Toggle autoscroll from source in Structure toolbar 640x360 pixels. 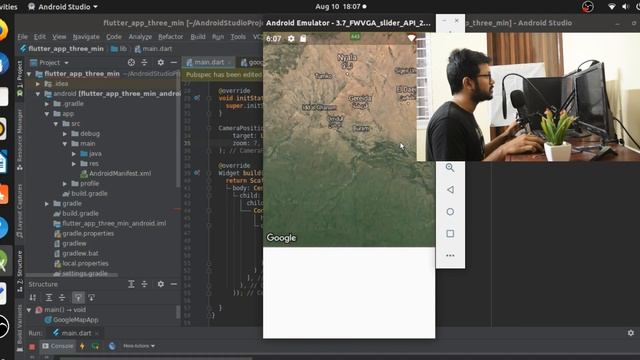point(91,298)
